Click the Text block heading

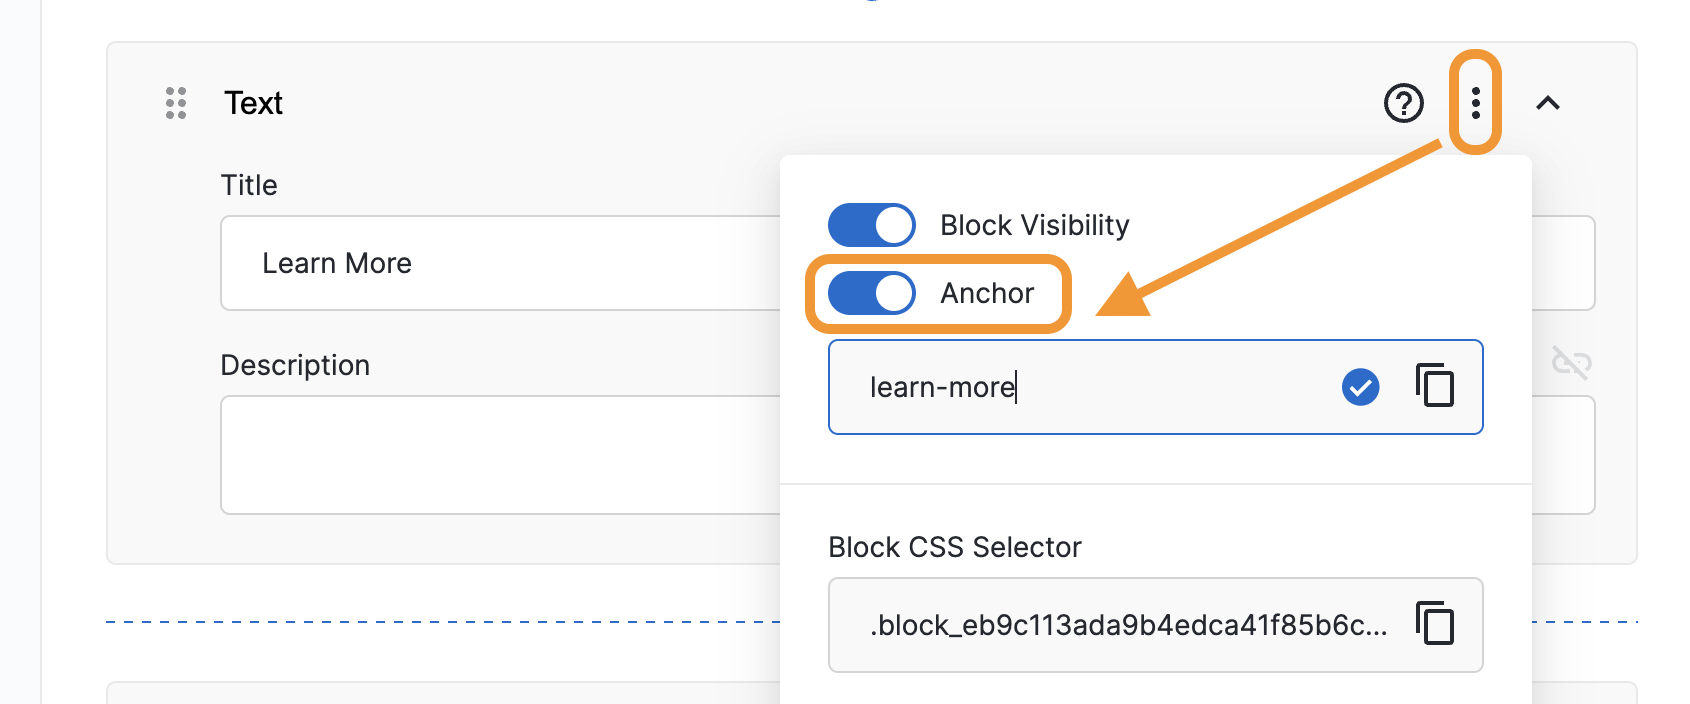[253, 103]
